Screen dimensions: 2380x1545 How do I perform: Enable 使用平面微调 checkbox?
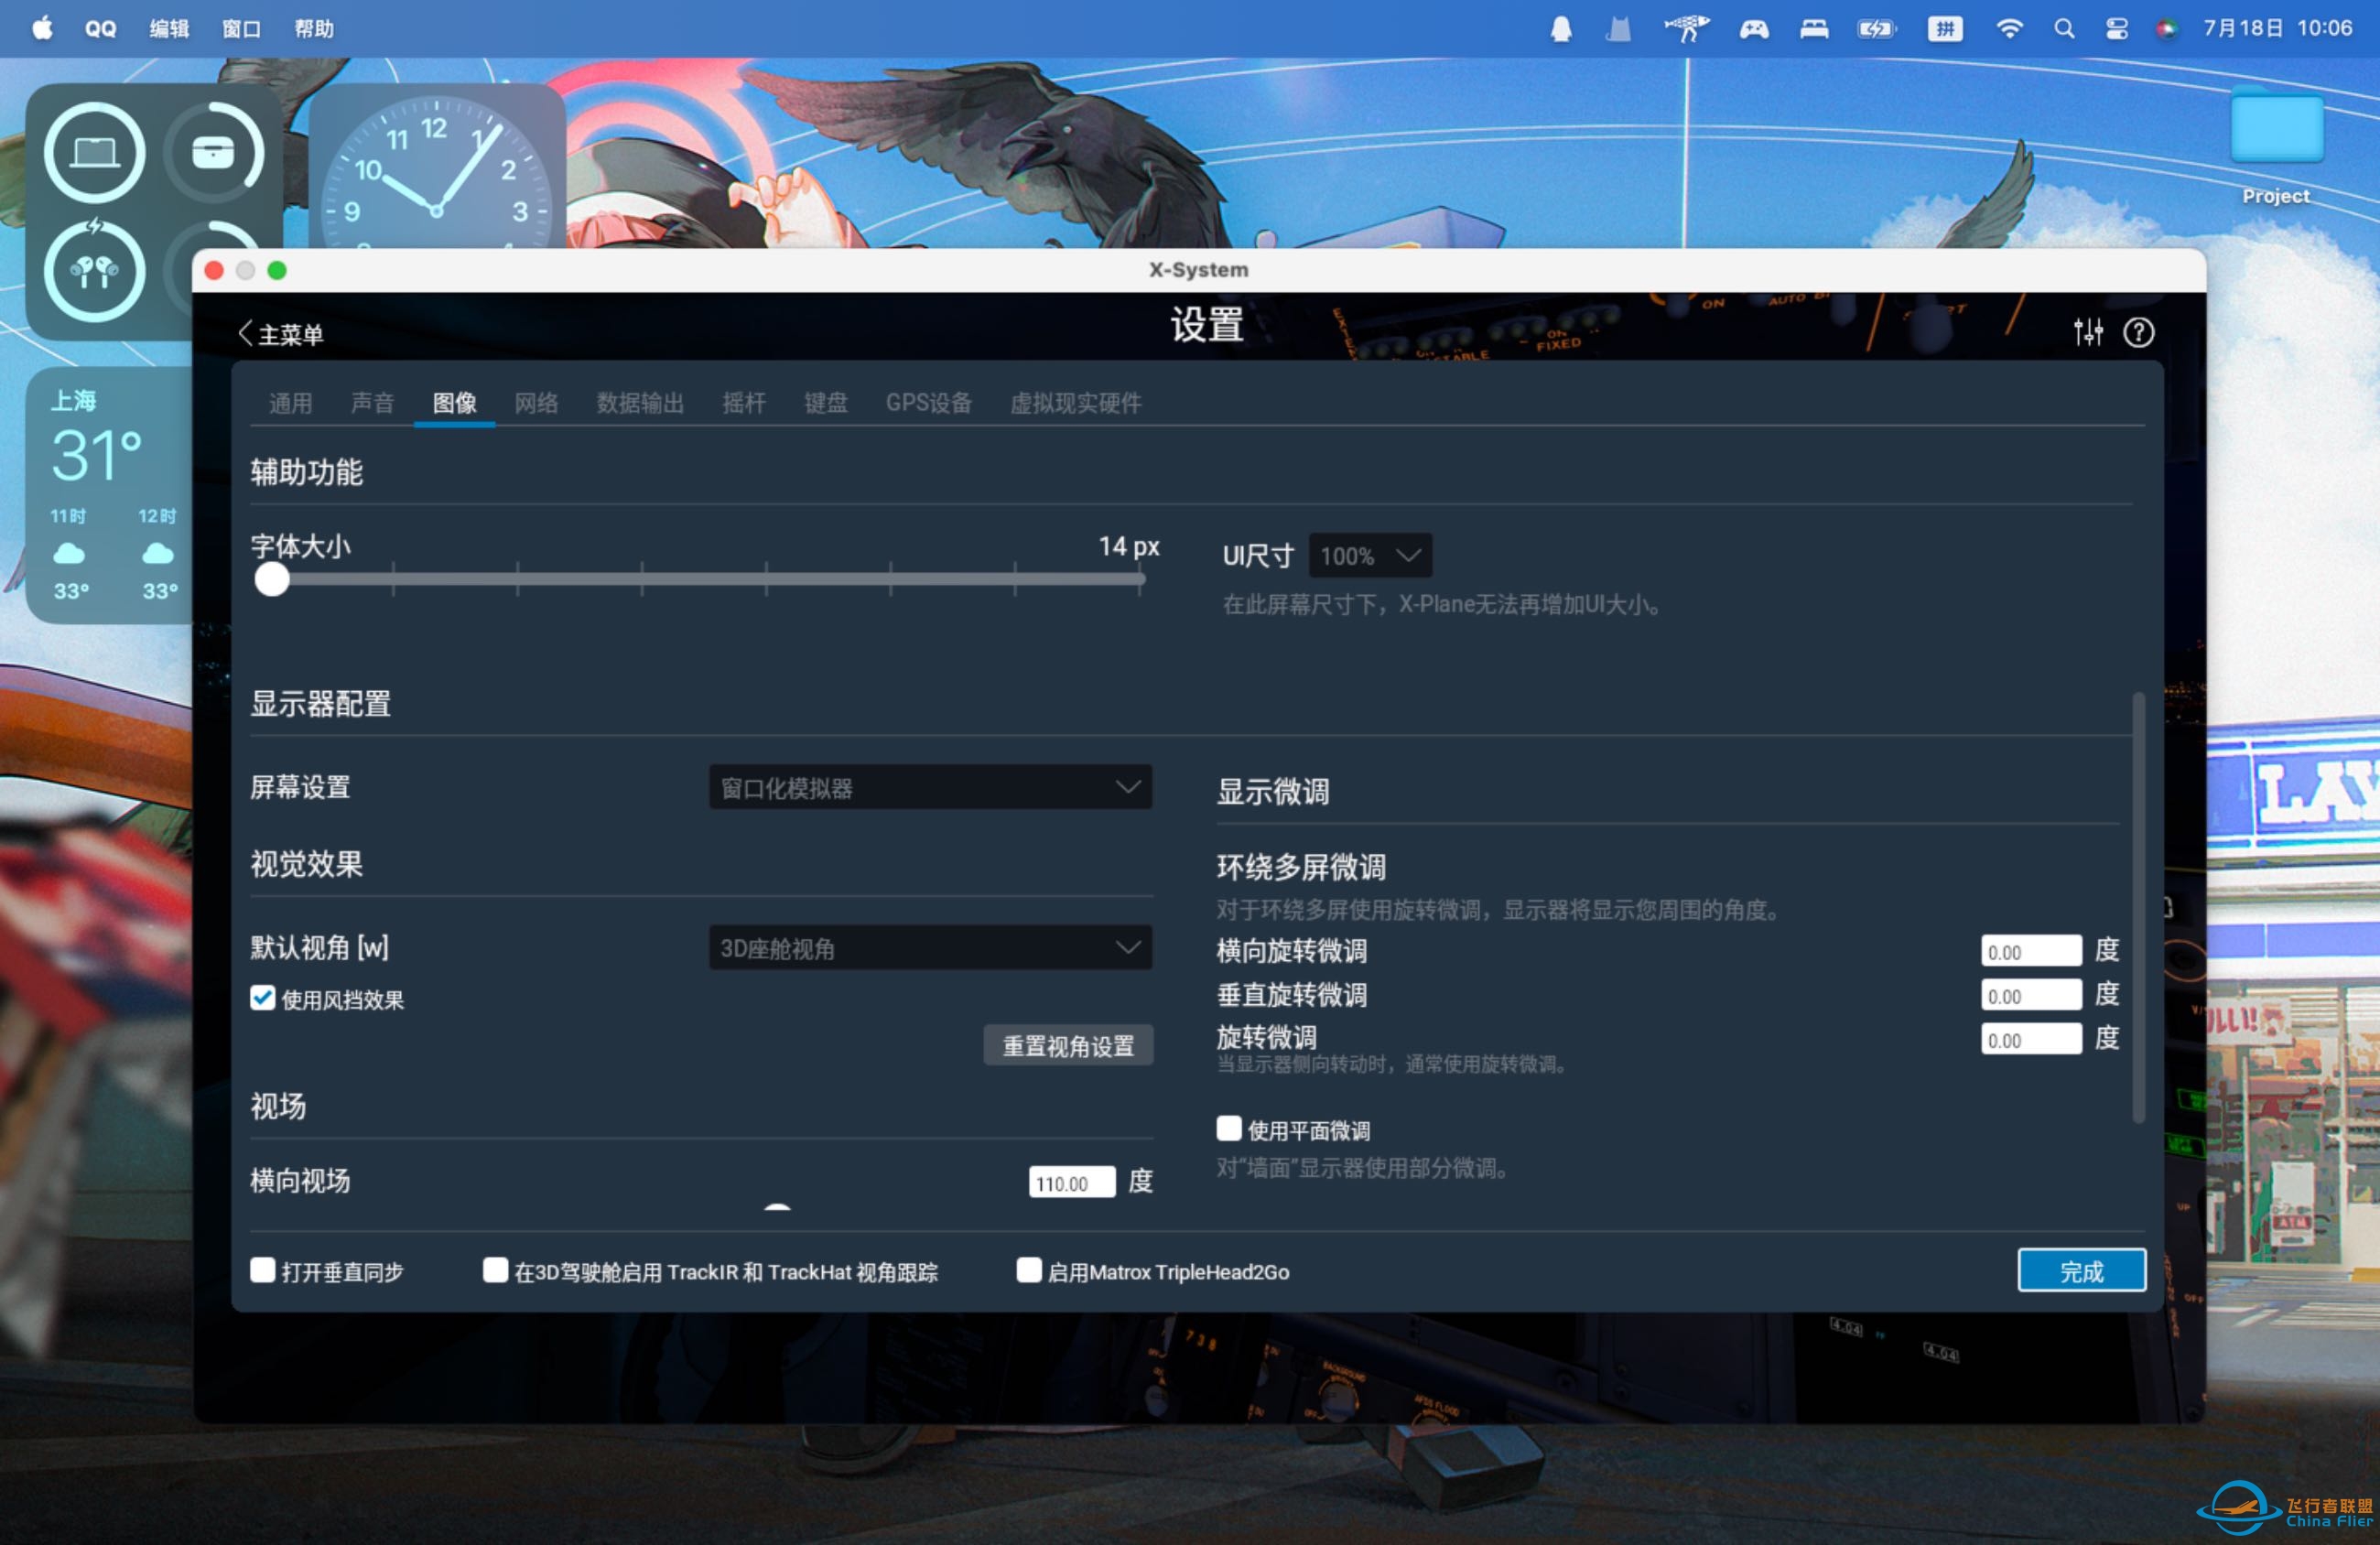coord(1228,1128)
